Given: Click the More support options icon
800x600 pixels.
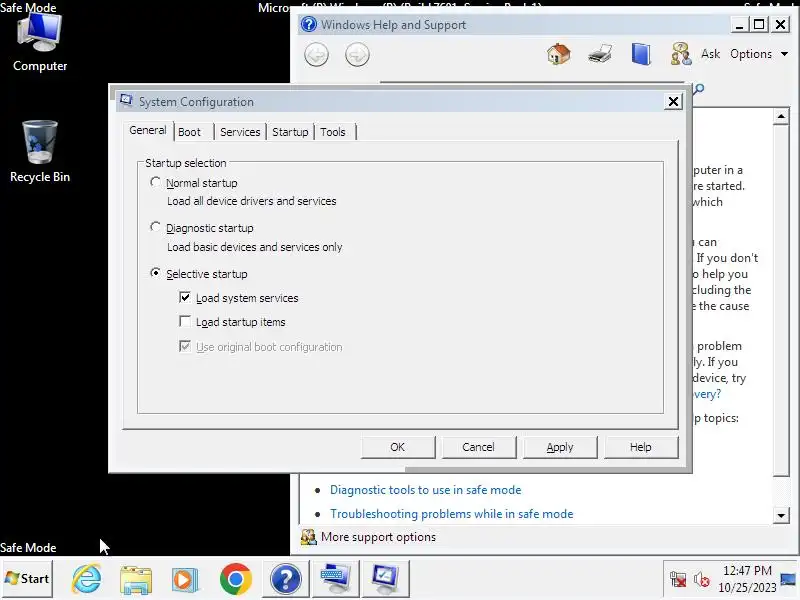Looking at the screenshot, I should pyautogui.click(x=308, y=537).
